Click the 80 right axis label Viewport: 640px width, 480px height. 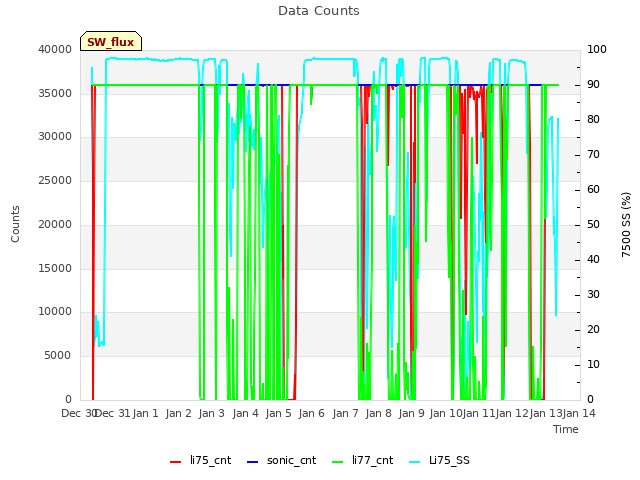click(x=593, y=119)
